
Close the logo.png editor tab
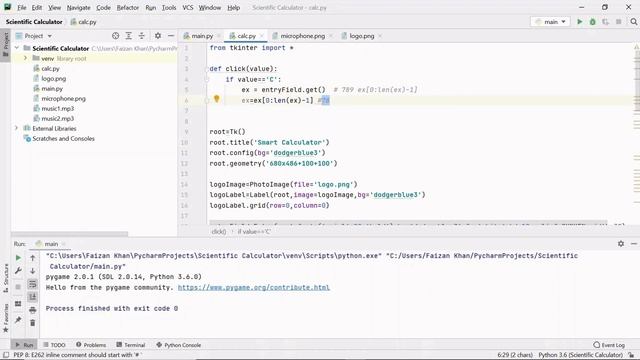coord(380,36)
